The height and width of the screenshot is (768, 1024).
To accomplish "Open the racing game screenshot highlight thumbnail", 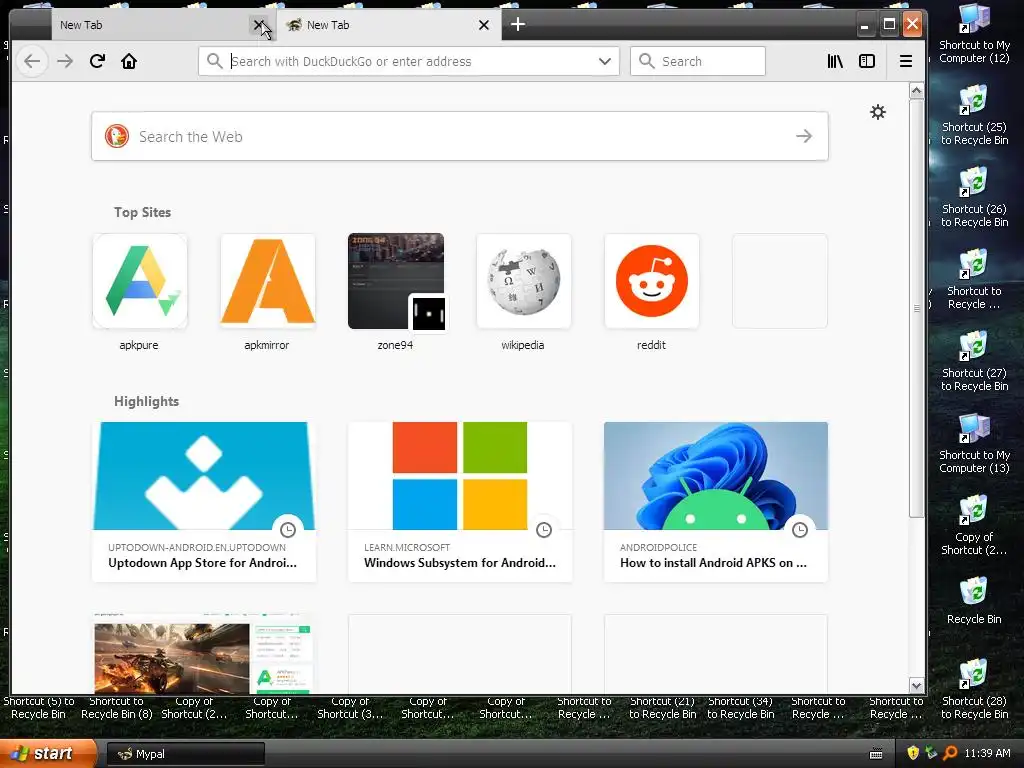I will click(204, 654).
